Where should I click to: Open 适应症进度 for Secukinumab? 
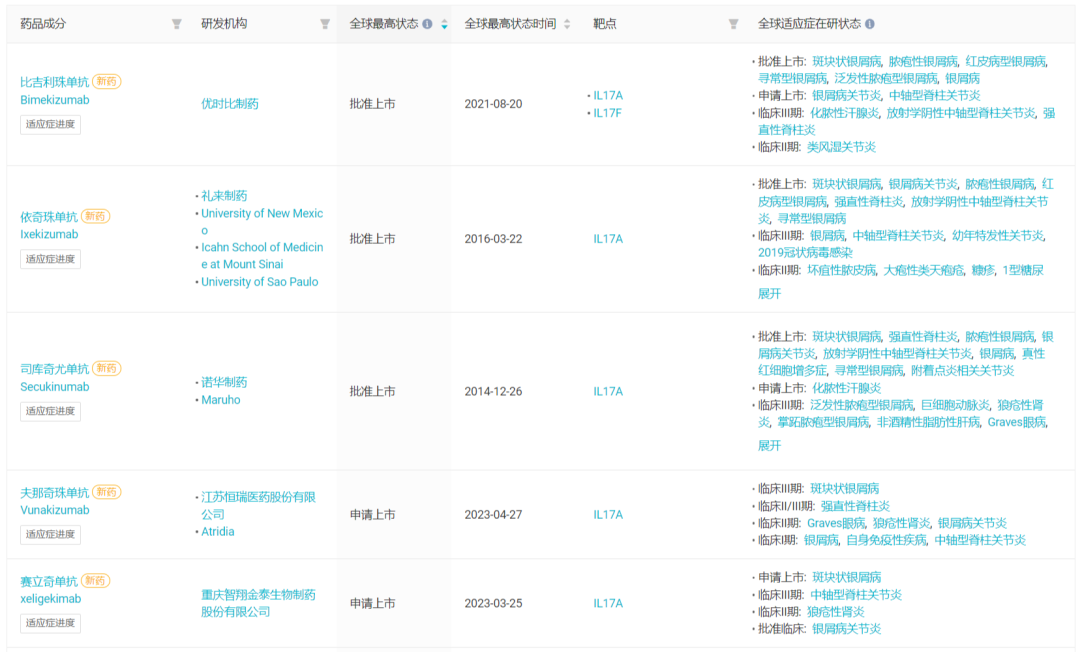pos(50,411)
